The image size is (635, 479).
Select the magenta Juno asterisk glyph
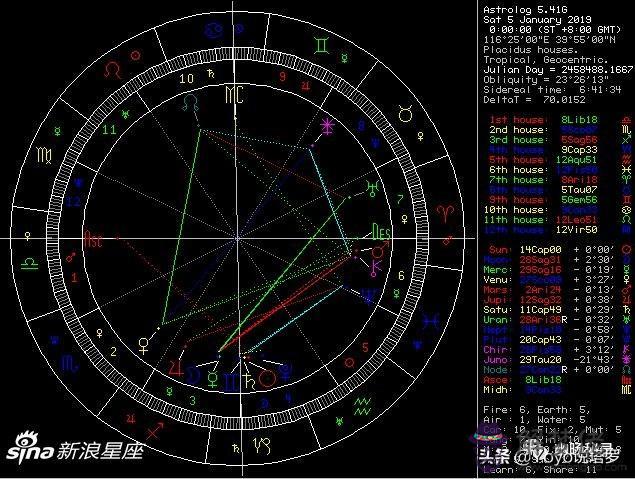point(327,126)
